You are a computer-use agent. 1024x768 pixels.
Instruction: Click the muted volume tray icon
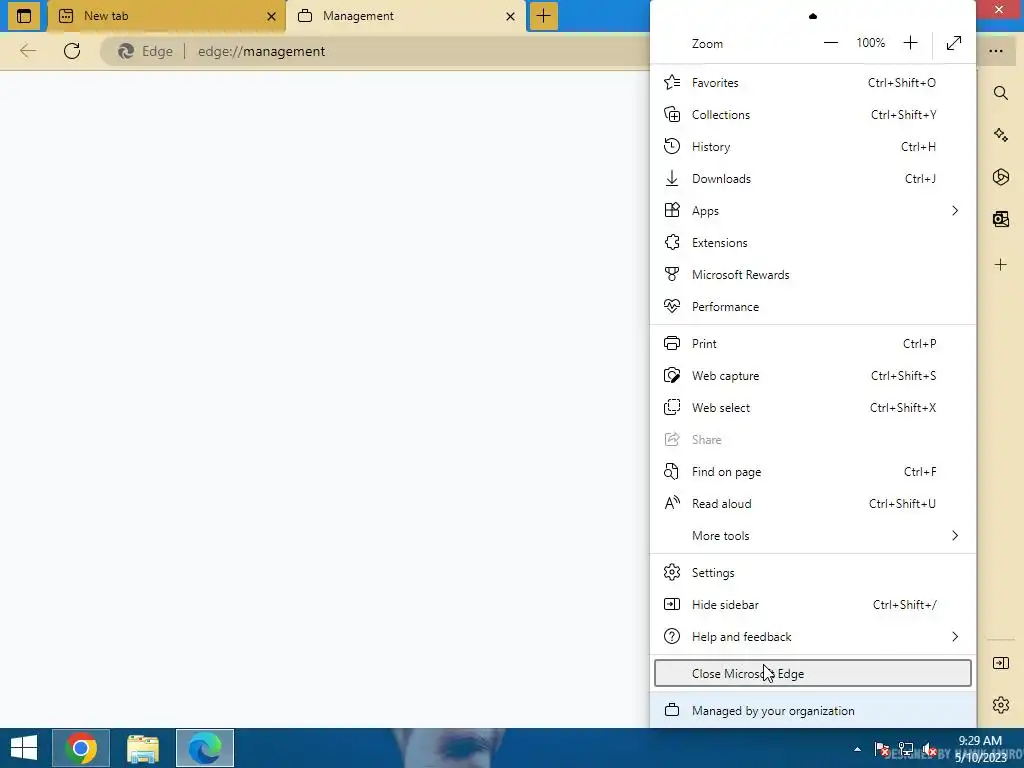930,749
